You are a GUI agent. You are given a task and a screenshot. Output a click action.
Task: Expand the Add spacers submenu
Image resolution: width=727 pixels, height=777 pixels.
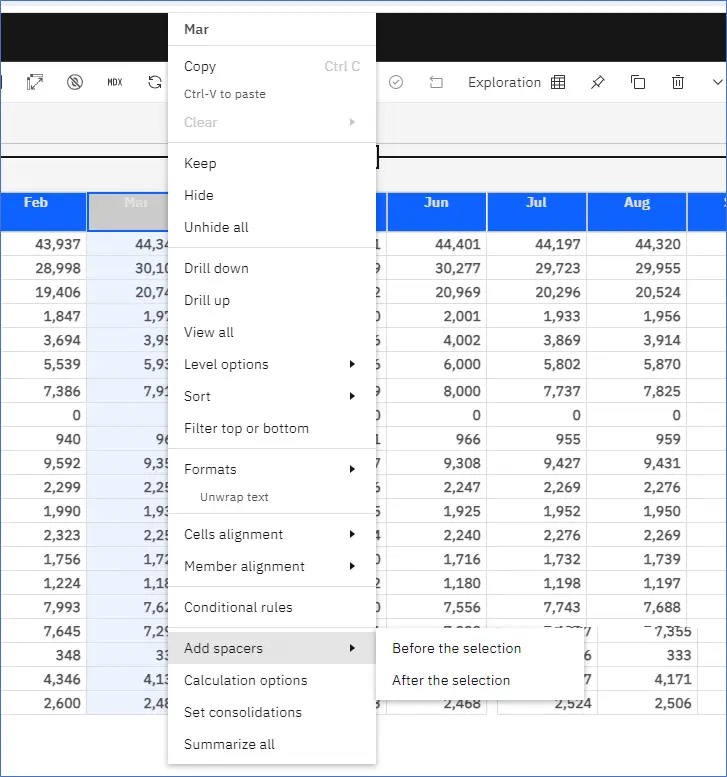[272, 648]
